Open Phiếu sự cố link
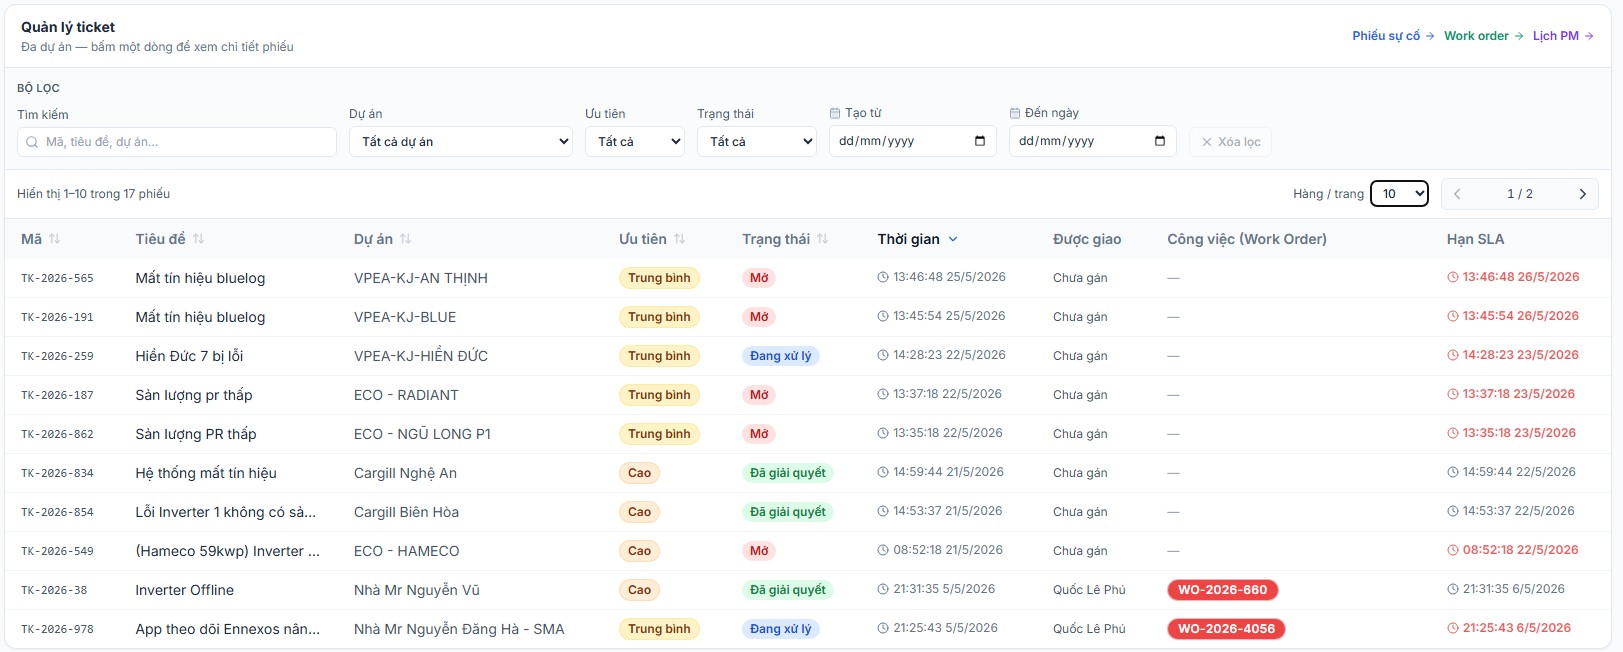1623x652 pixels. point(1393,36)
